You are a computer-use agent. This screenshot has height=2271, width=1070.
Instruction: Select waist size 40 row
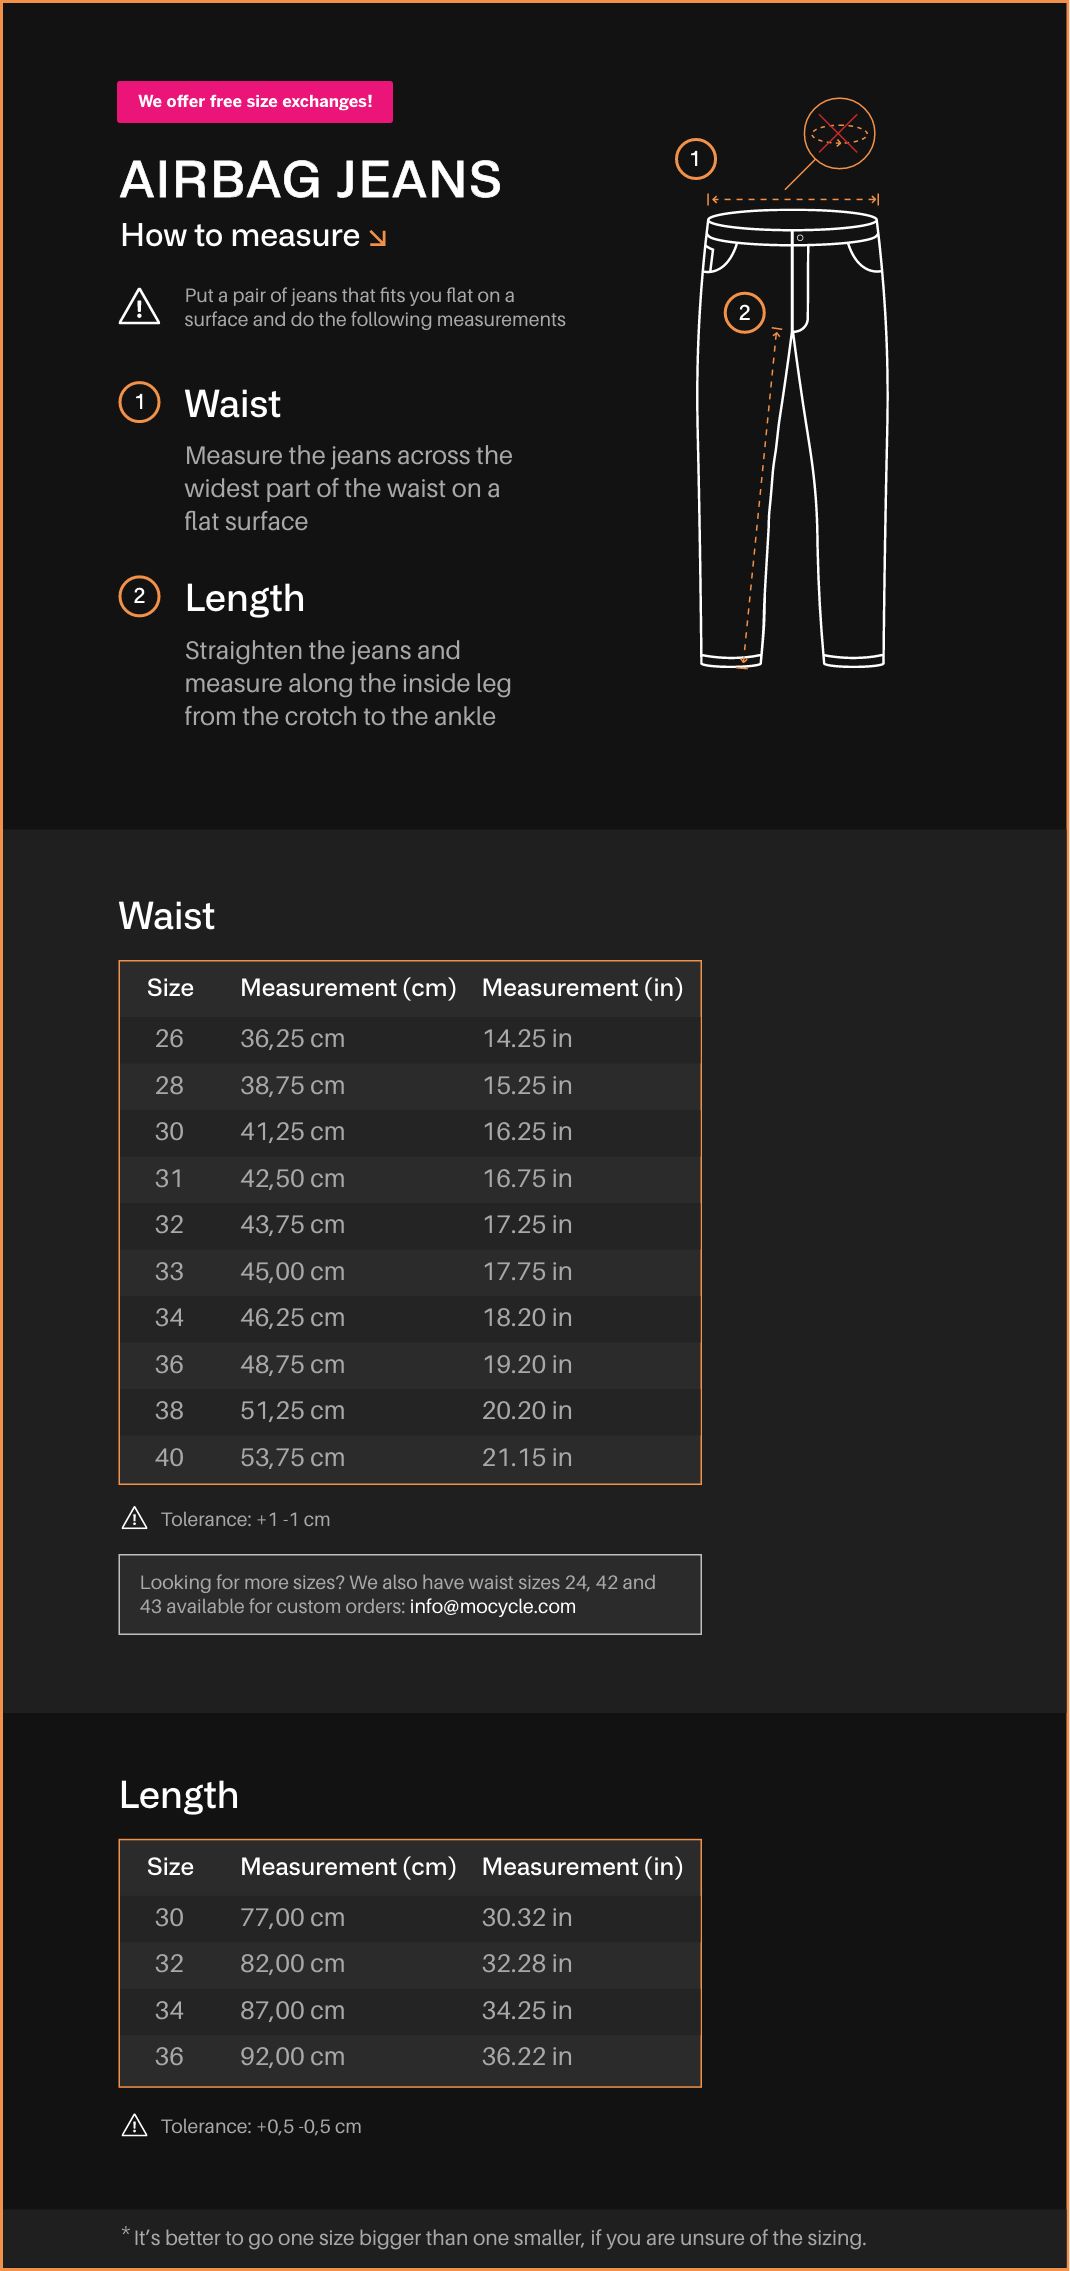click(x=410, y=1458)
